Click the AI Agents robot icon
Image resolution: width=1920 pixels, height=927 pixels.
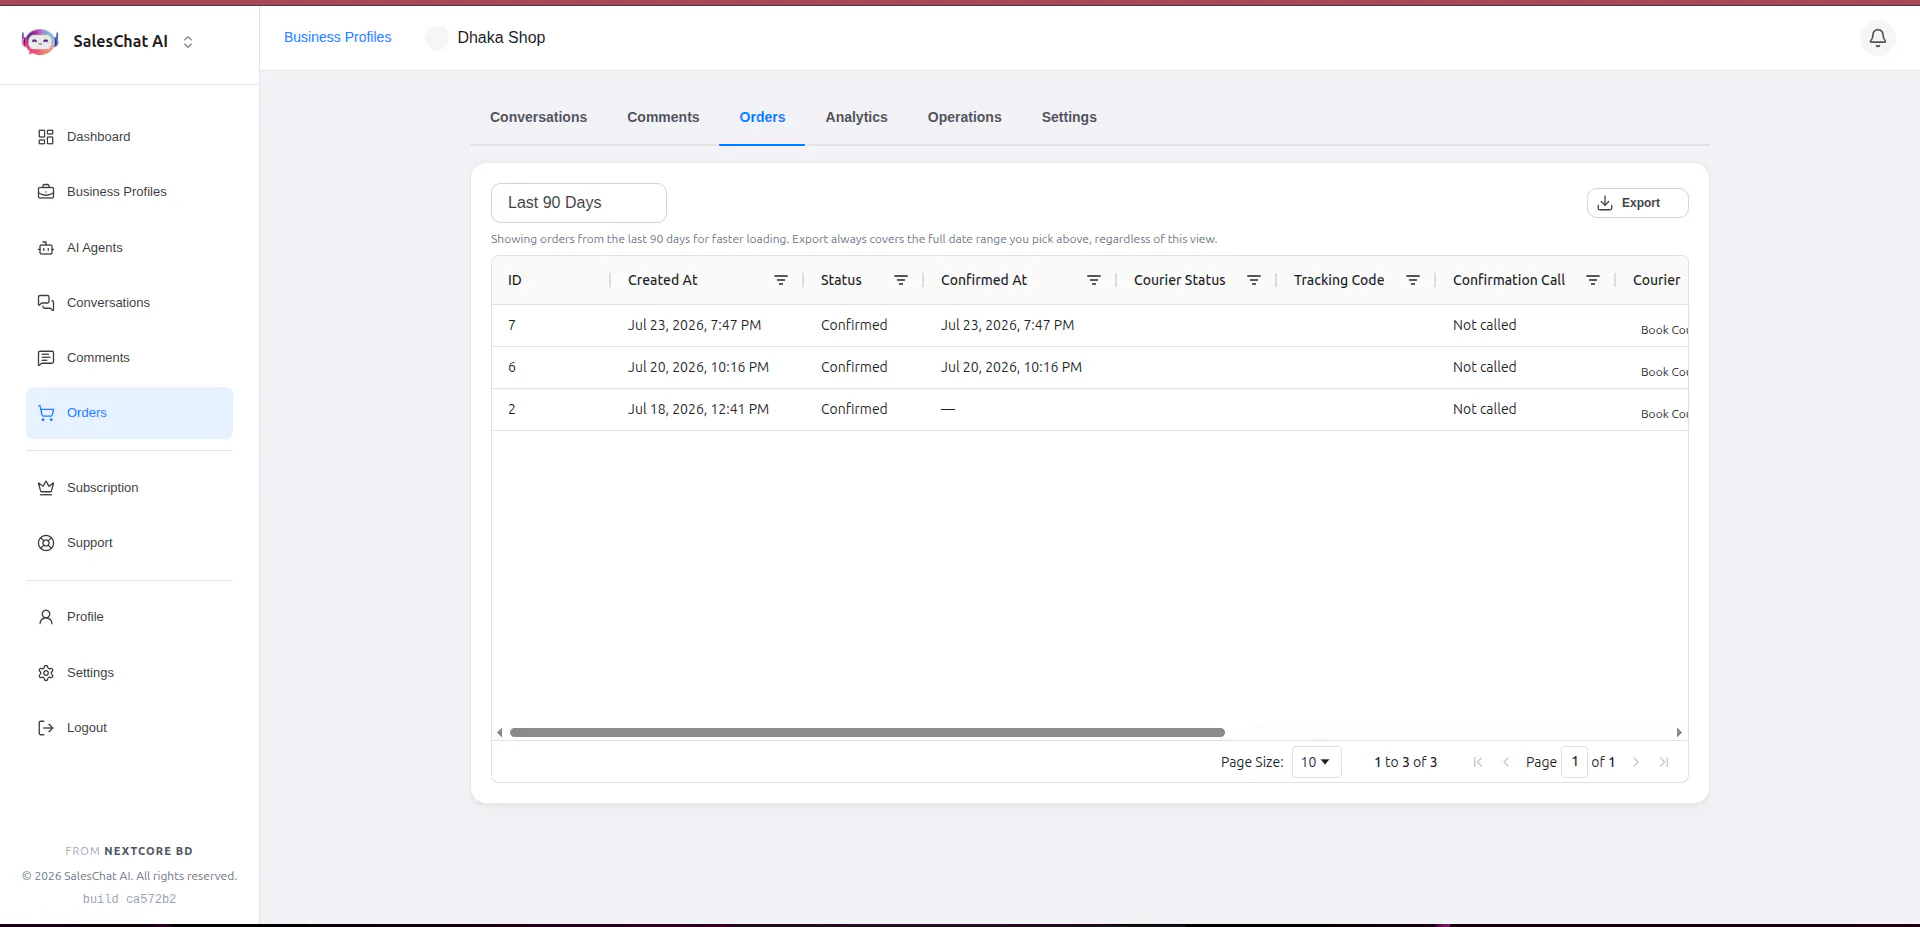click(x=46, y=248)
